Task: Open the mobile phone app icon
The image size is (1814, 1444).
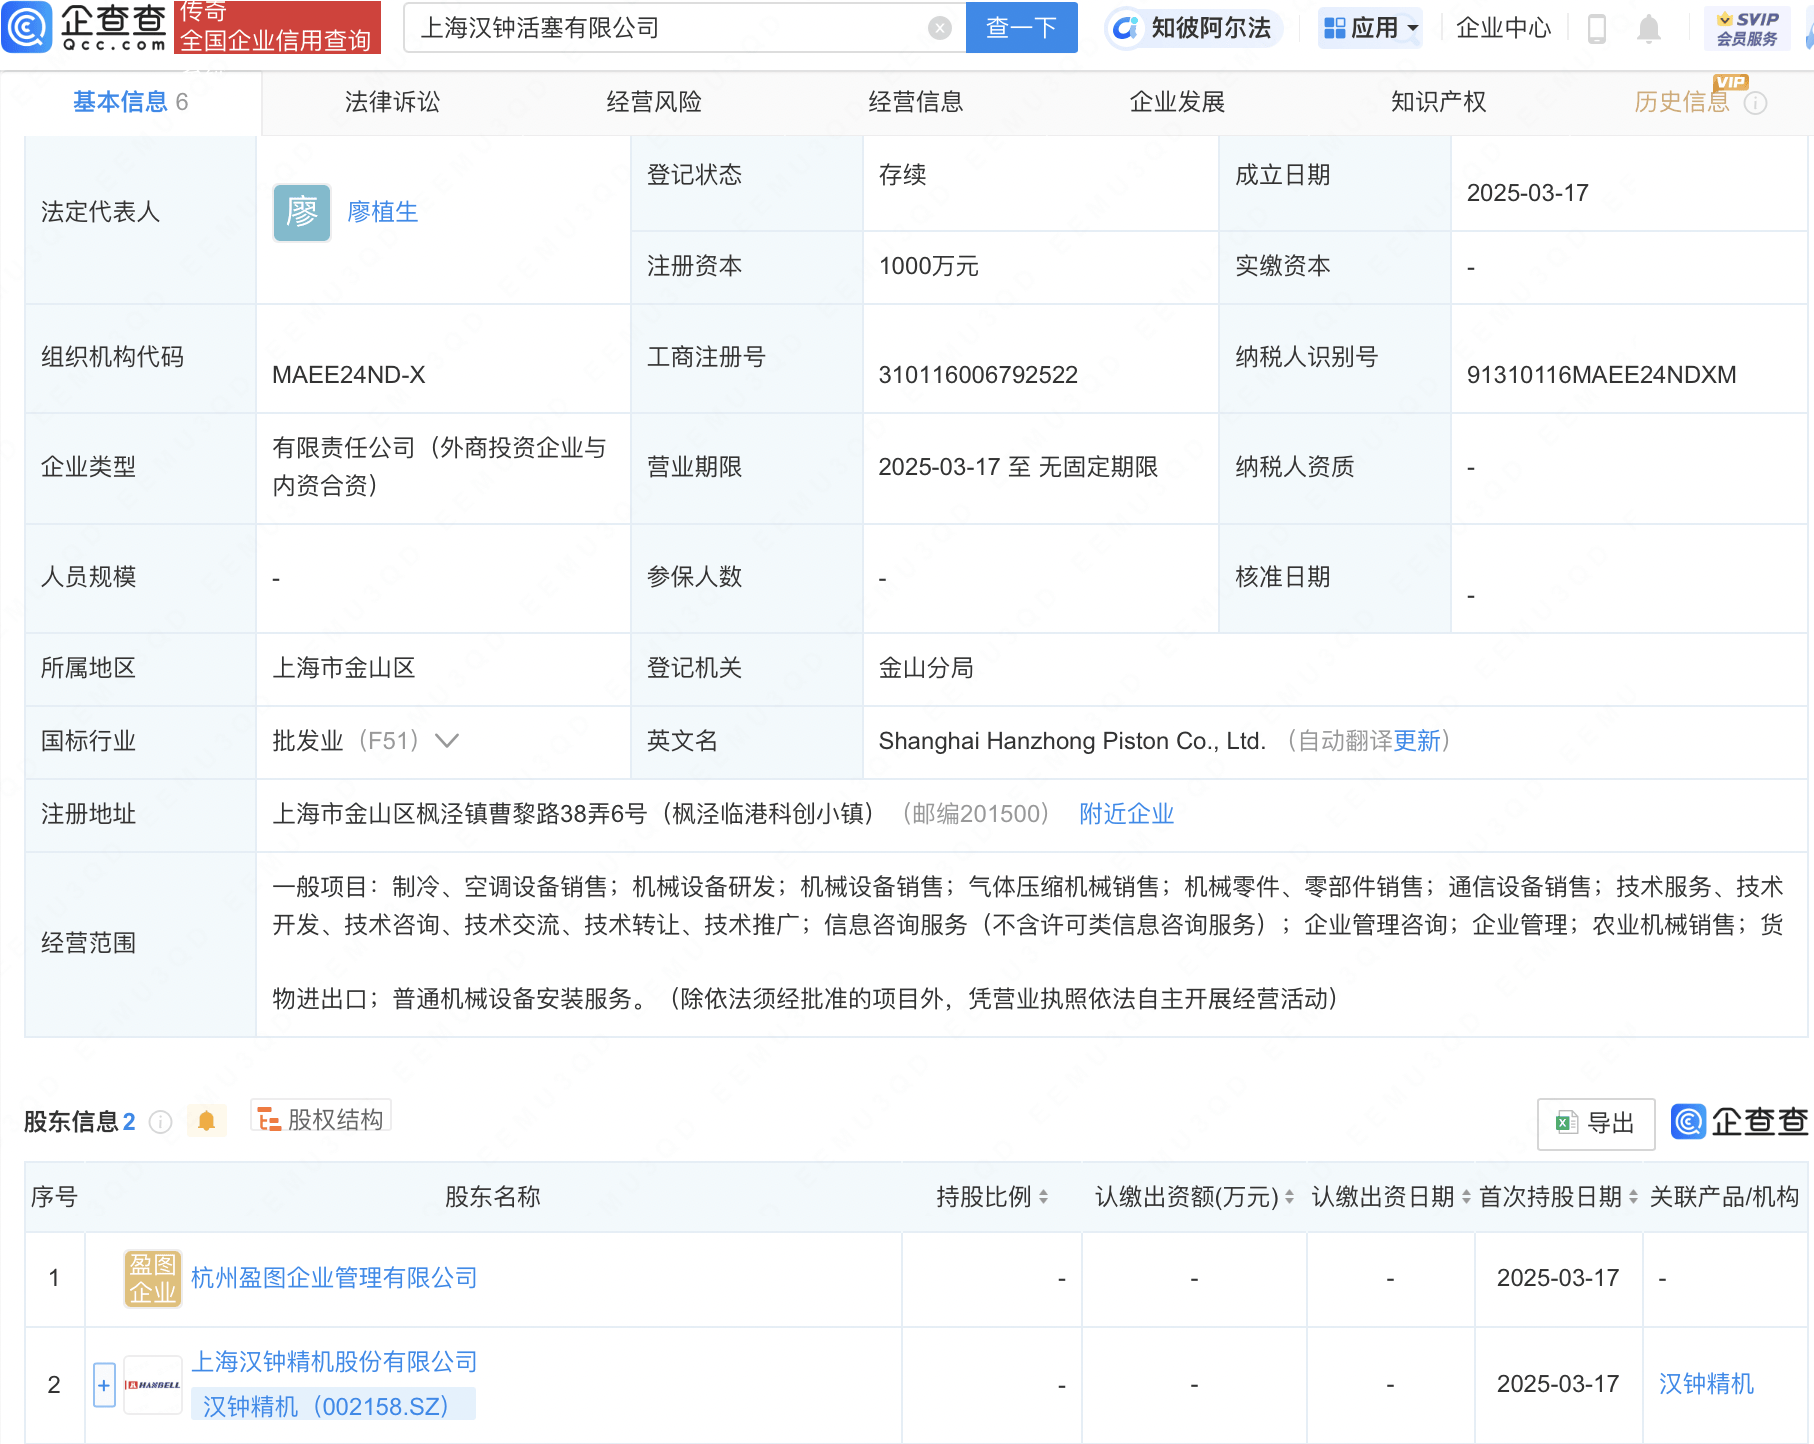Action: 1597,29
